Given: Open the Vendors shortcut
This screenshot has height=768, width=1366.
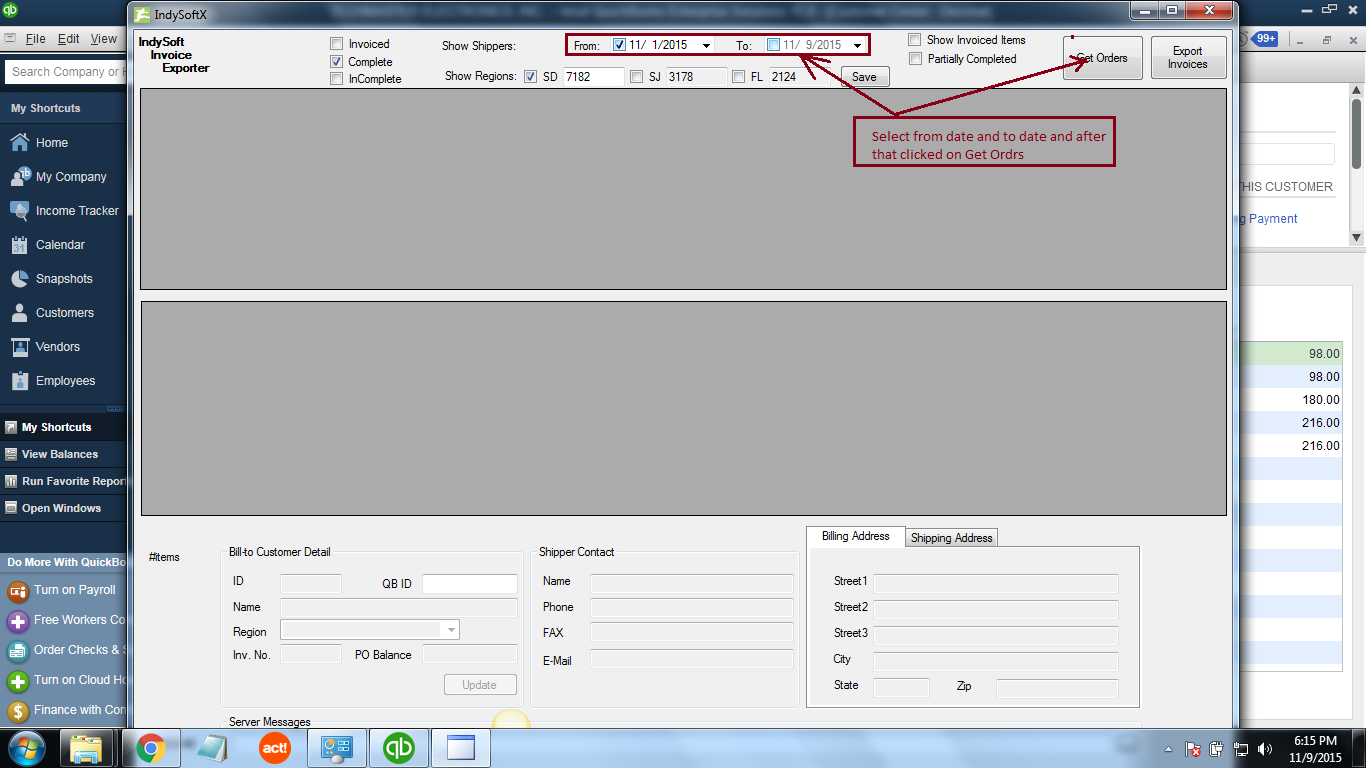Looking at the screenshot, I should (x=57, y=347).
